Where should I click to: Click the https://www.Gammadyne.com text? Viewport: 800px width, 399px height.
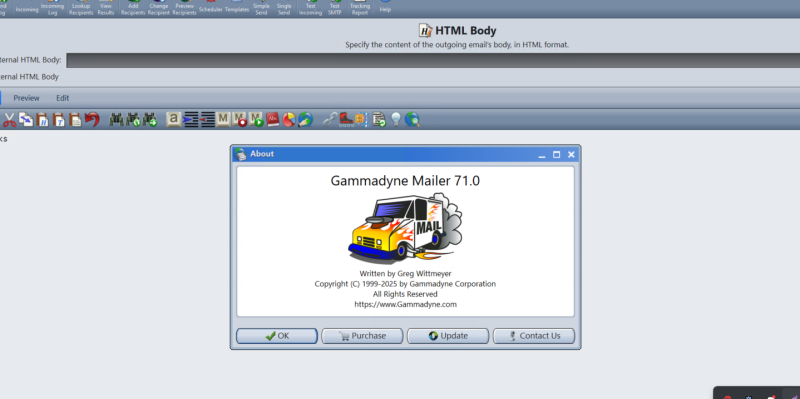[x=406, y=305]
